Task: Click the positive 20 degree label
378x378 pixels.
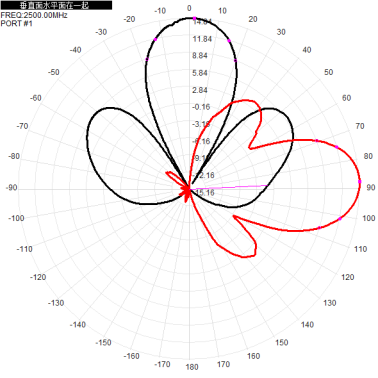Action: tap(253, 19)
